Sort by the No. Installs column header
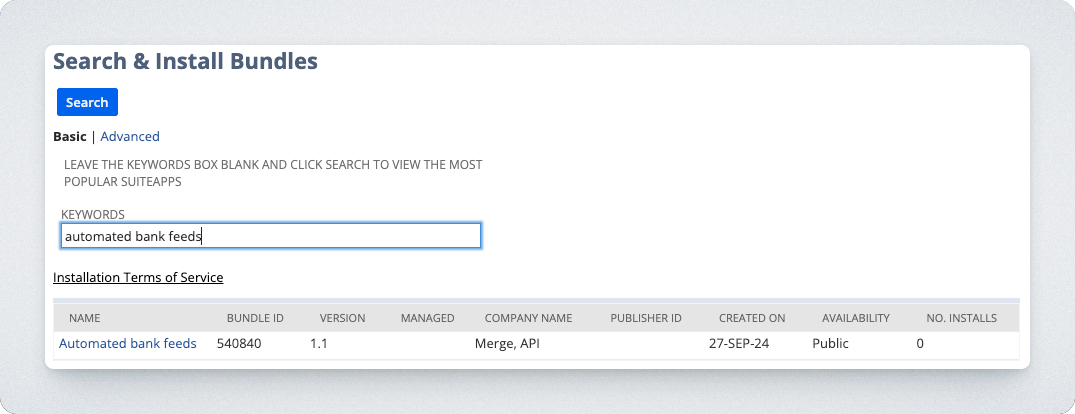The height and width of the screenshot is (414, 1075). 961,318
